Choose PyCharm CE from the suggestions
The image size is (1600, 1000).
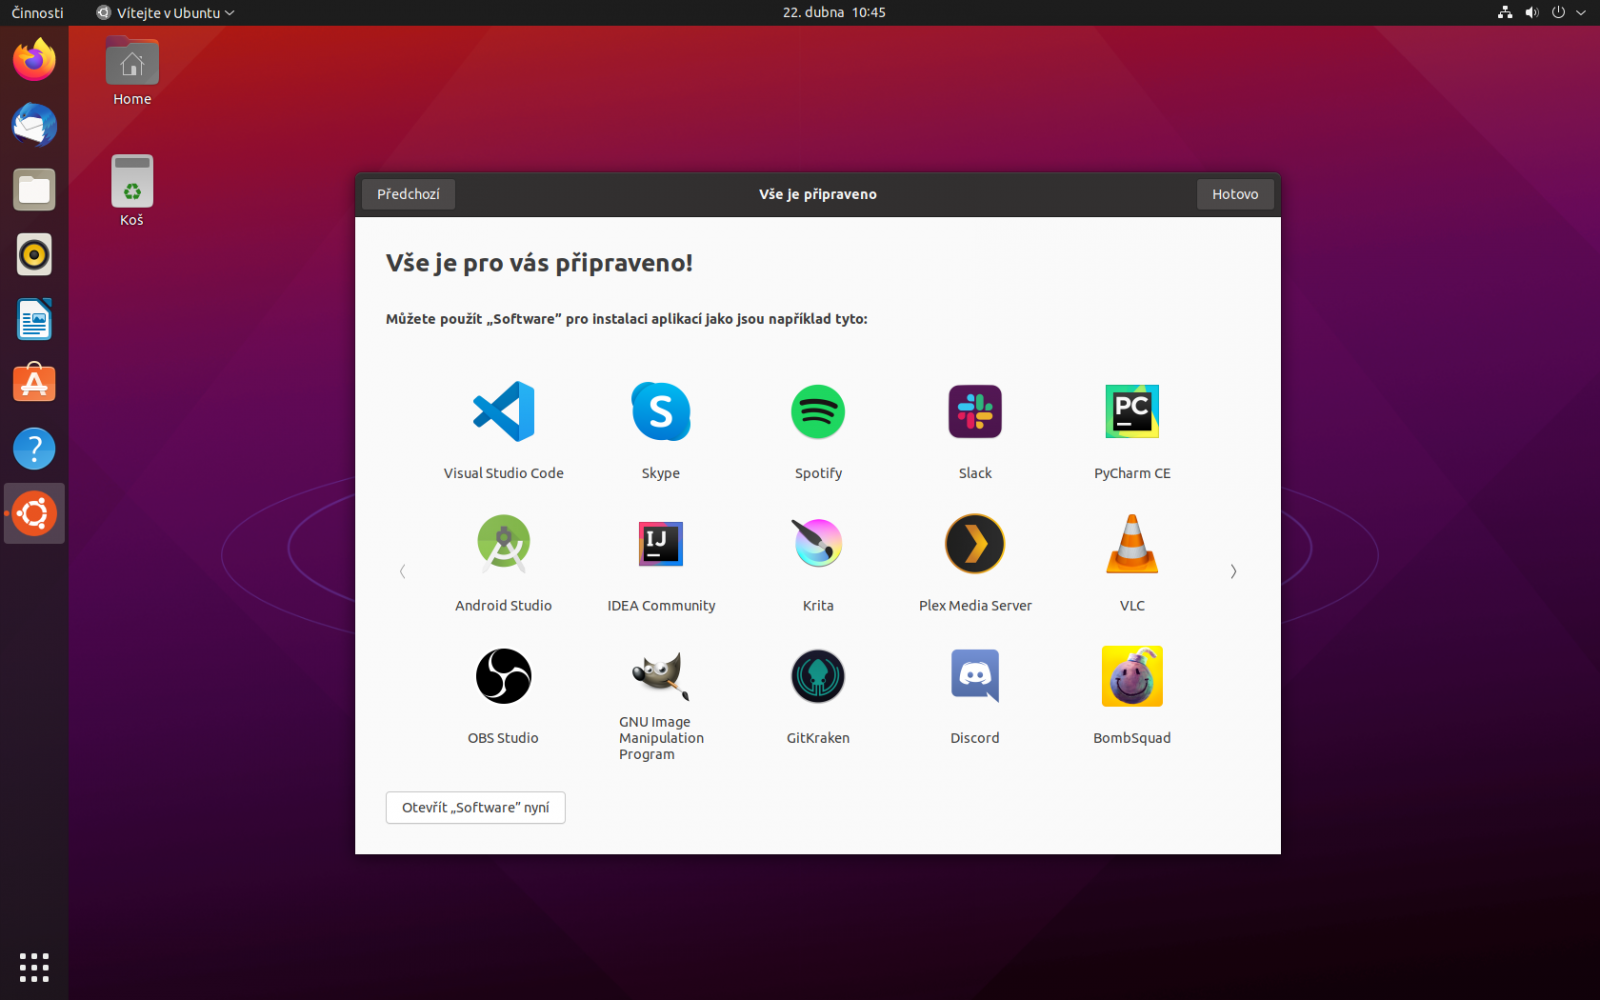[x=1131, y=411]
